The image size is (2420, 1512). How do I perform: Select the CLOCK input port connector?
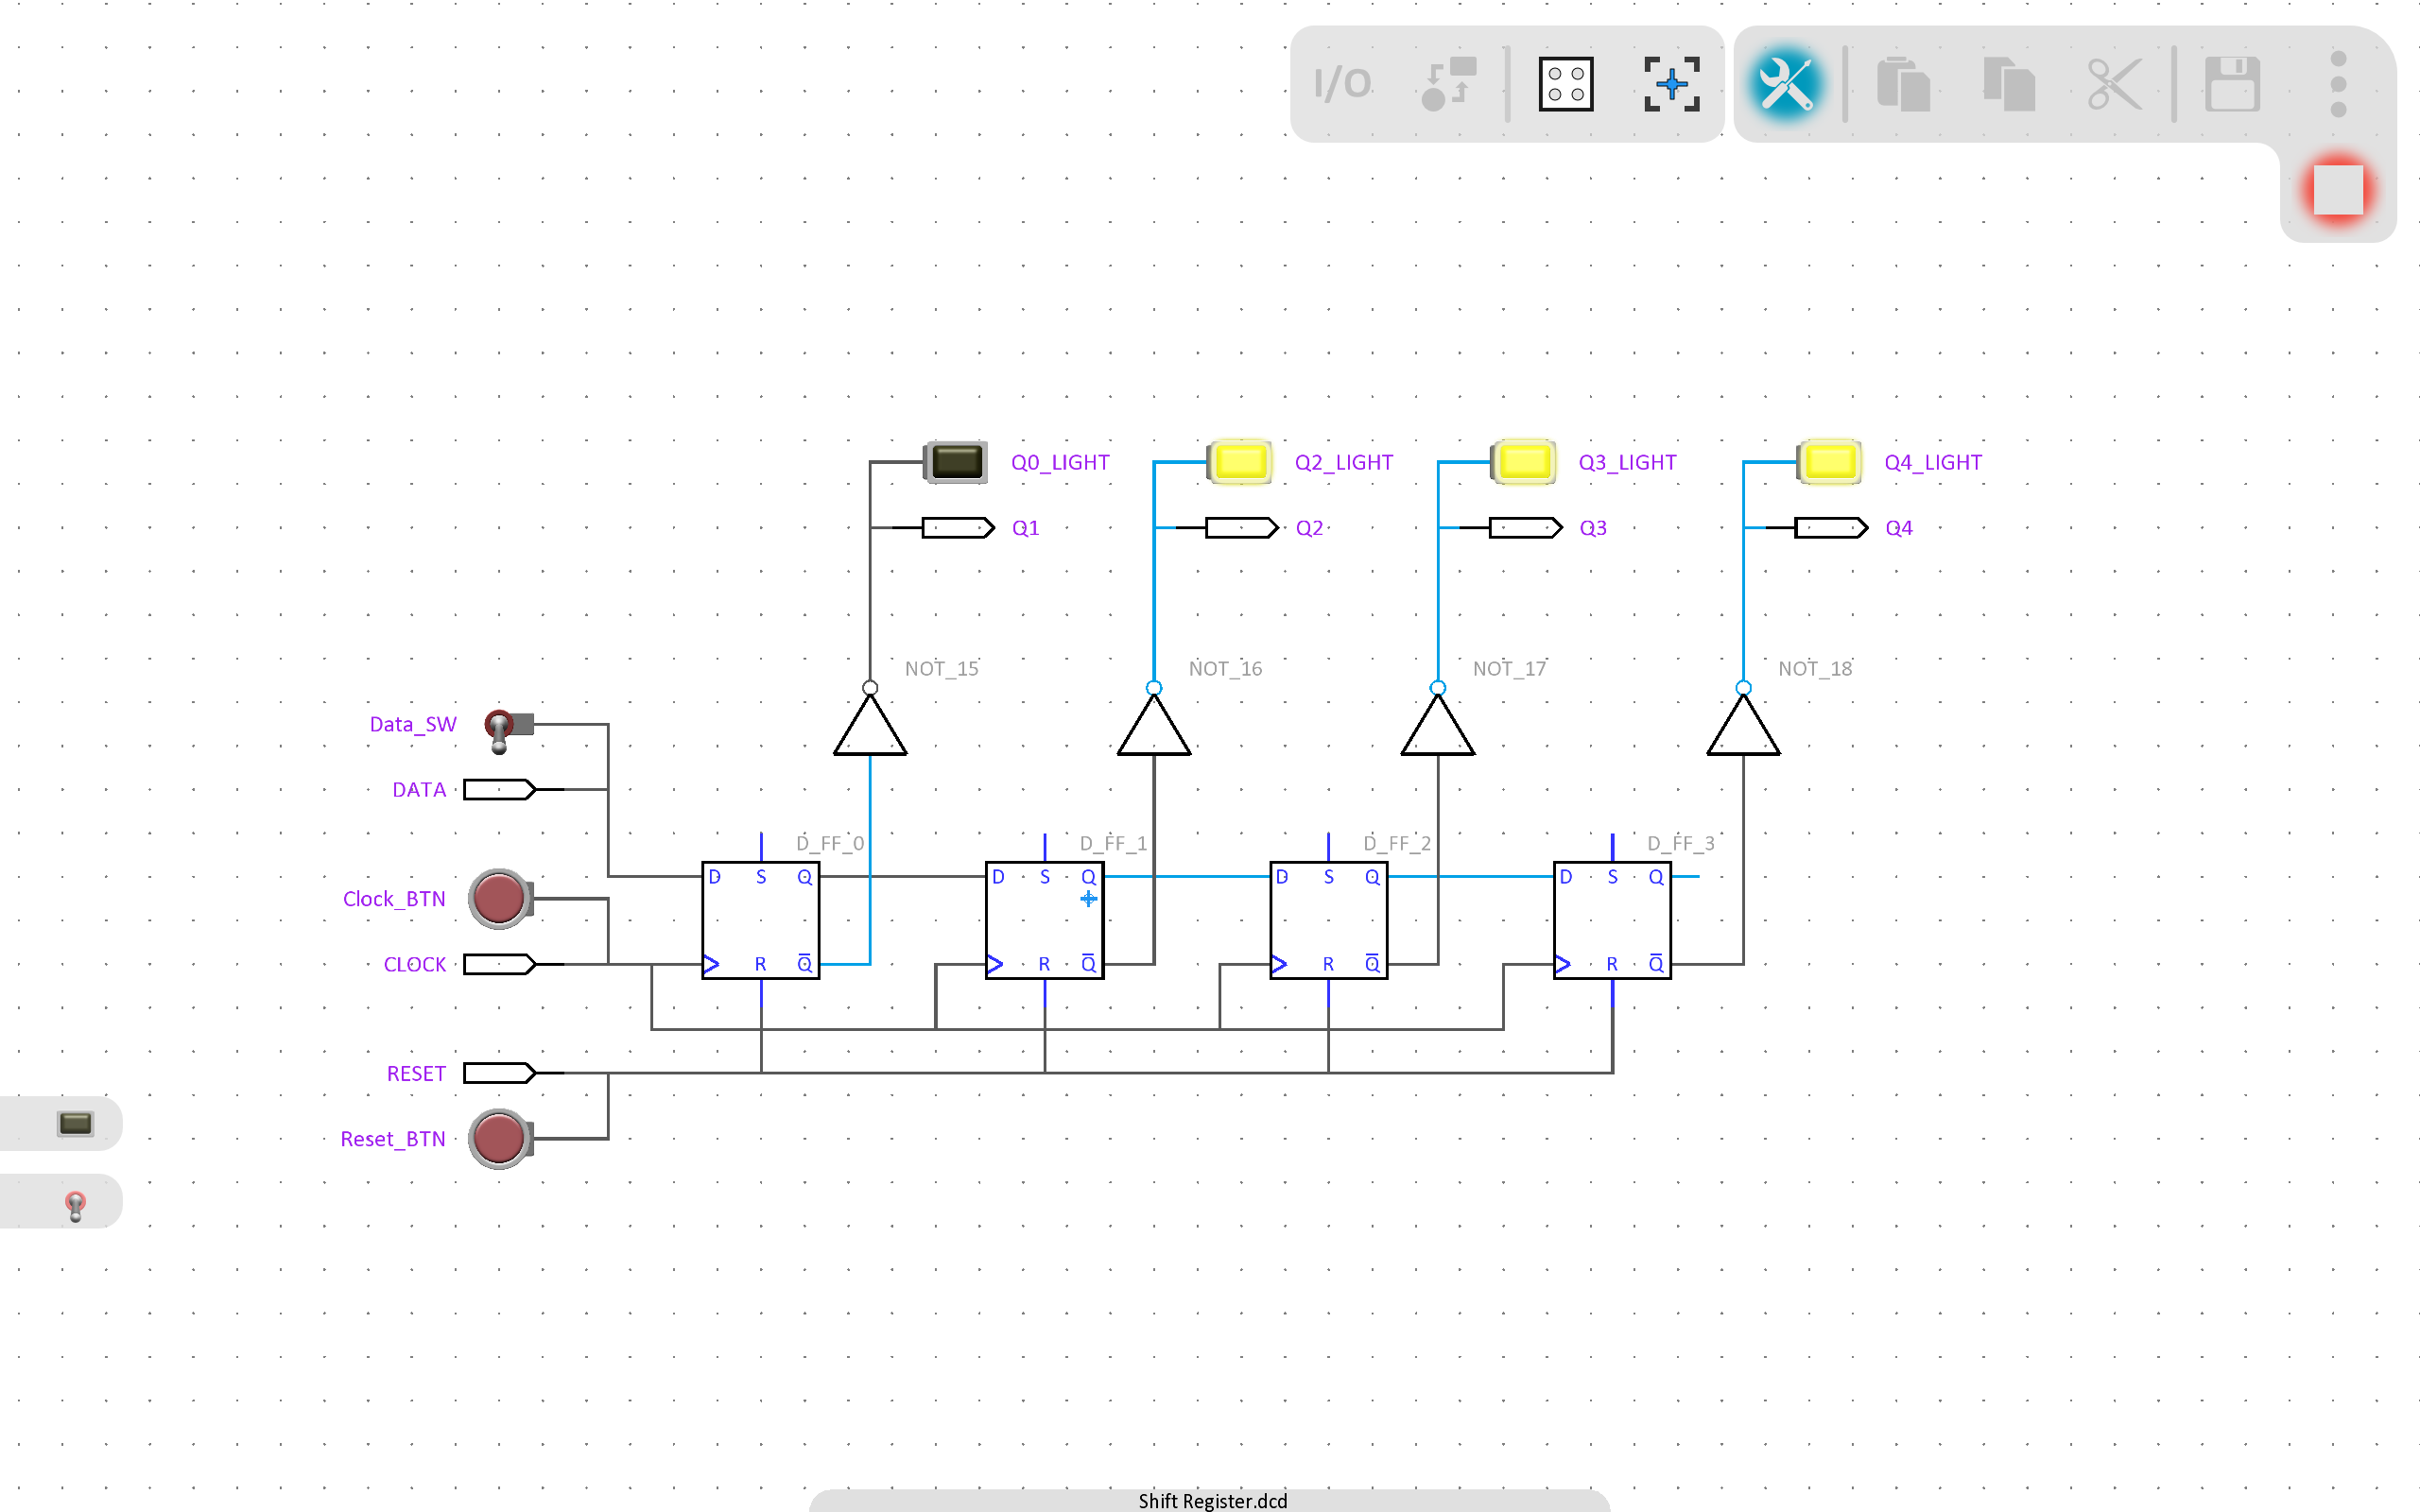[x=499, y=964]
